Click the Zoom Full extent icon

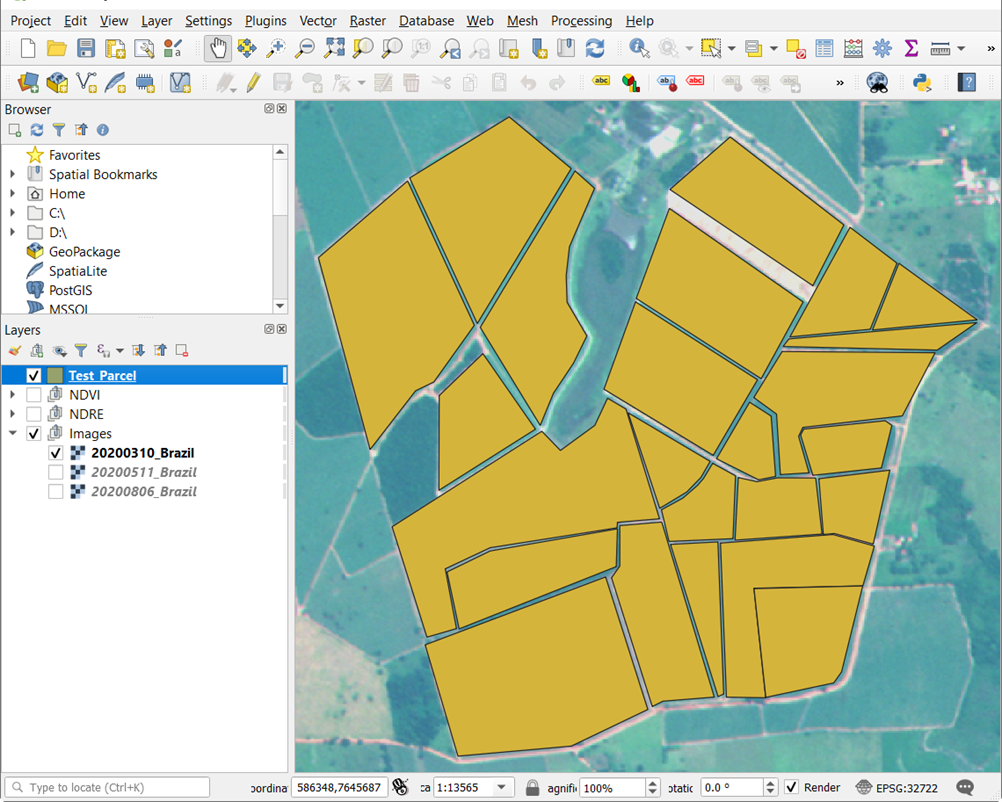334,48
